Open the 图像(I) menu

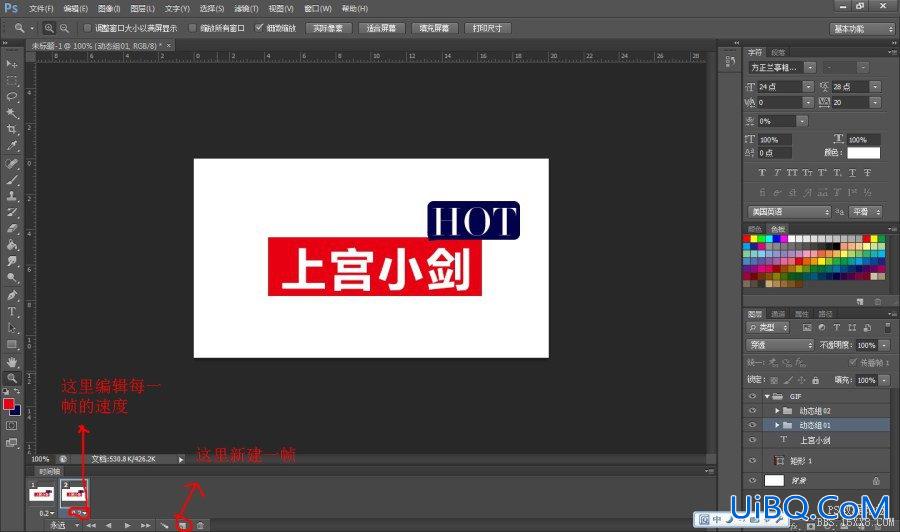tap(109, 9)
